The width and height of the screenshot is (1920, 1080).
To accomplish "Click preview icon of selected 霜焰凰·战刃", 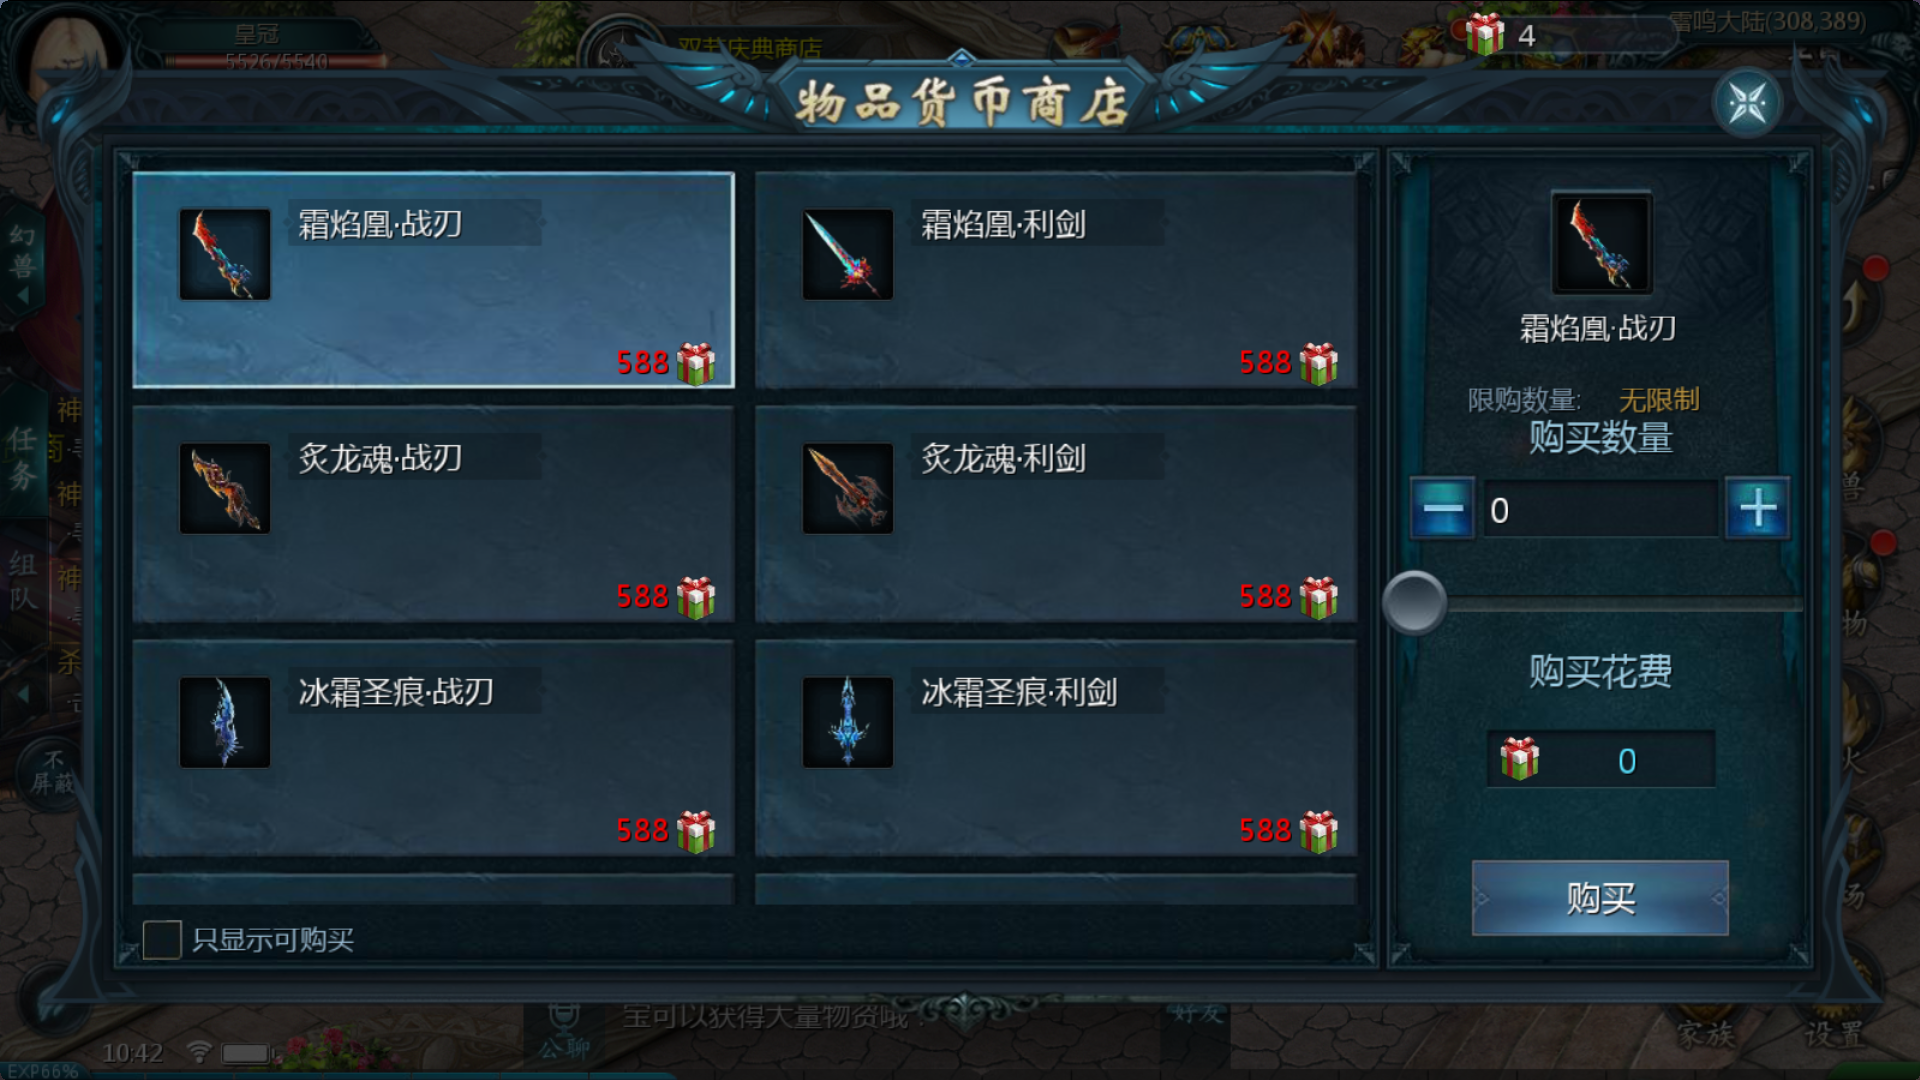I will click(x=1601, y=243).
